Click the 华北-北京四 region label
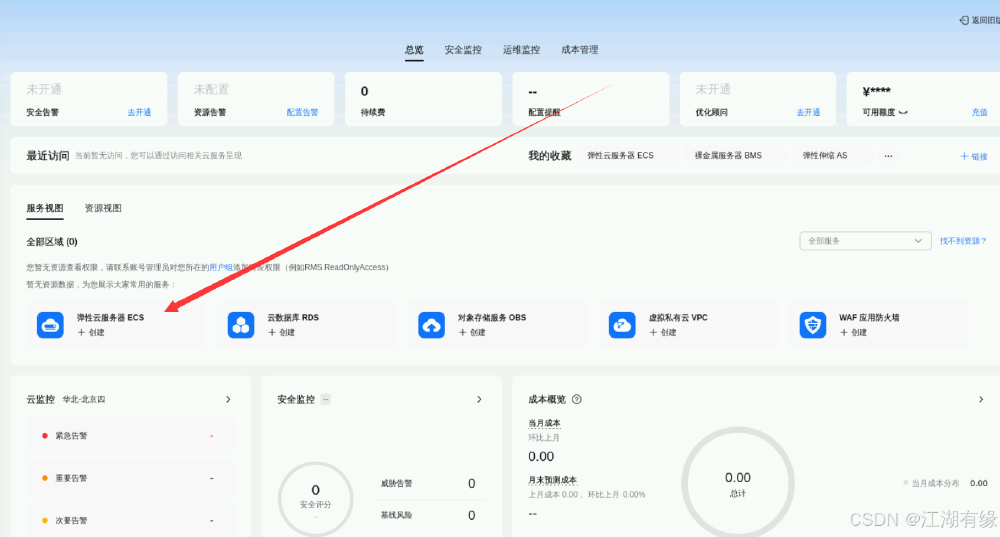This screenshot has width=1000, height=537. [x=84, y=399]
